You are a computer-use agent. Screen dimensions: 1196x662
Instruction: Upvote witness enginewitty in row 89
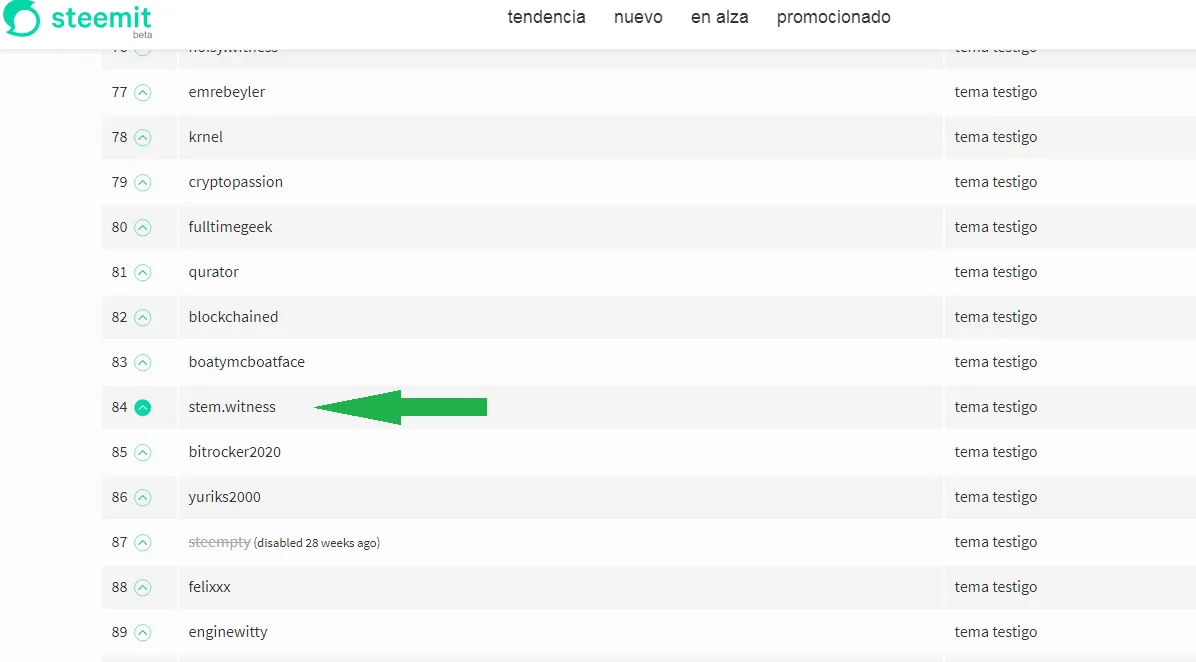[143, 633]
